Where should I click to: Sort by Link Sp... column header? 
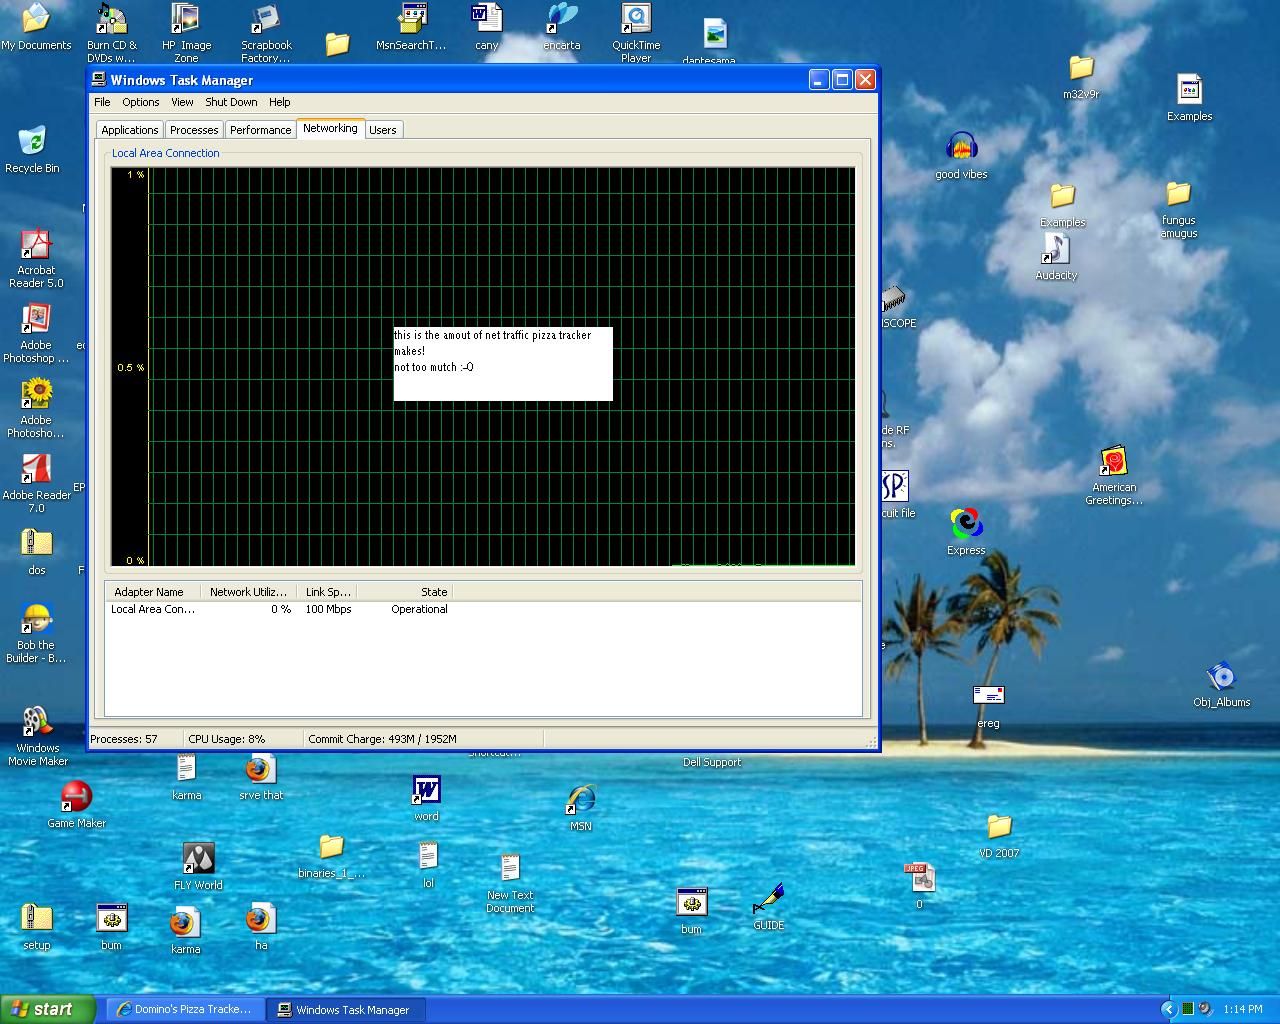(327, 592)
